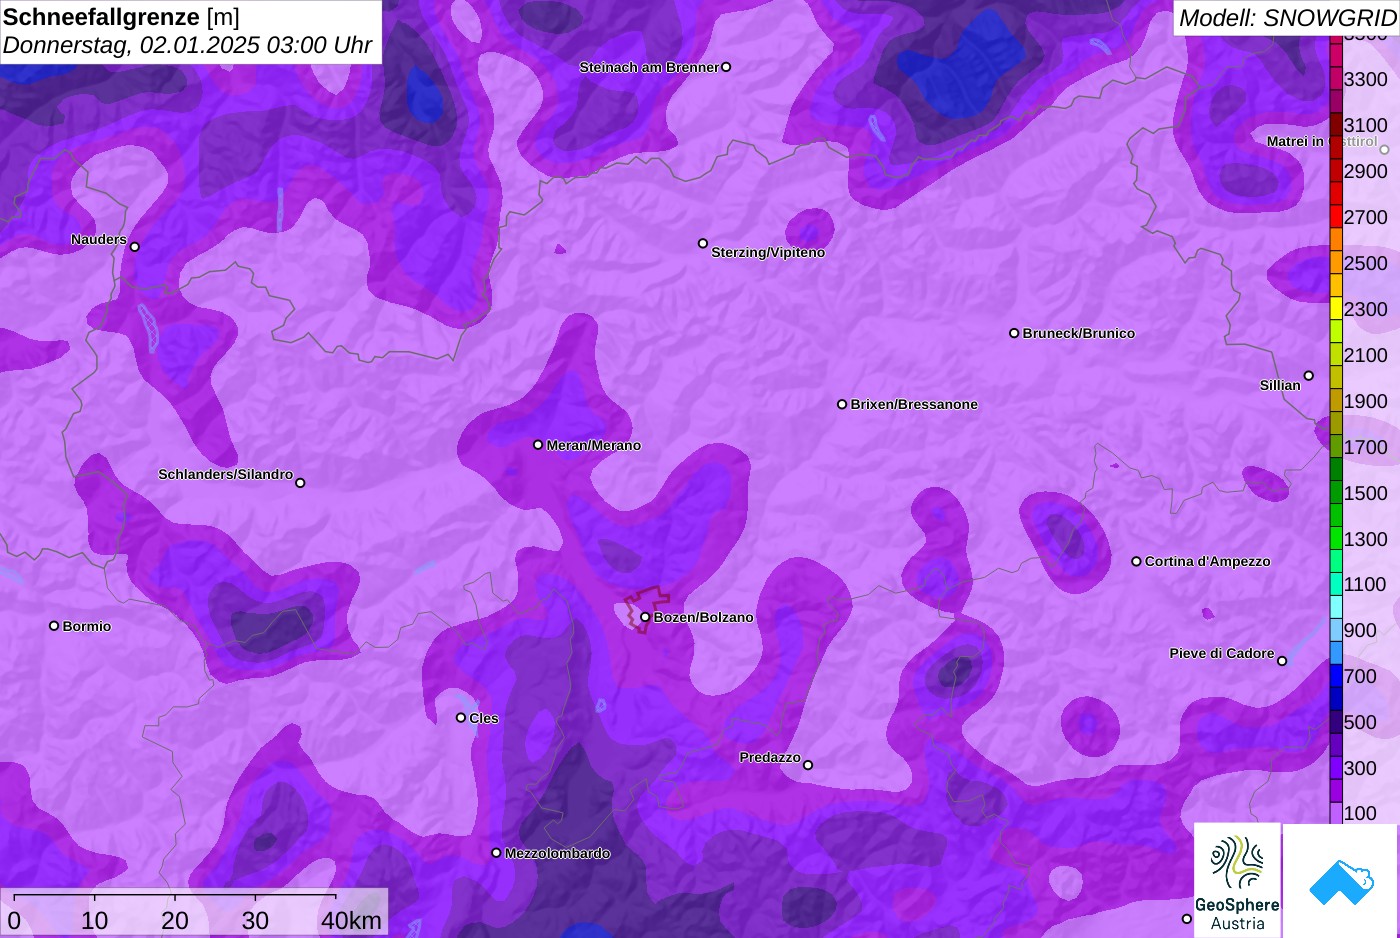Click the legend value 3100
The height and width of the screenshot is (938, 1400).
click(1366, 125)
